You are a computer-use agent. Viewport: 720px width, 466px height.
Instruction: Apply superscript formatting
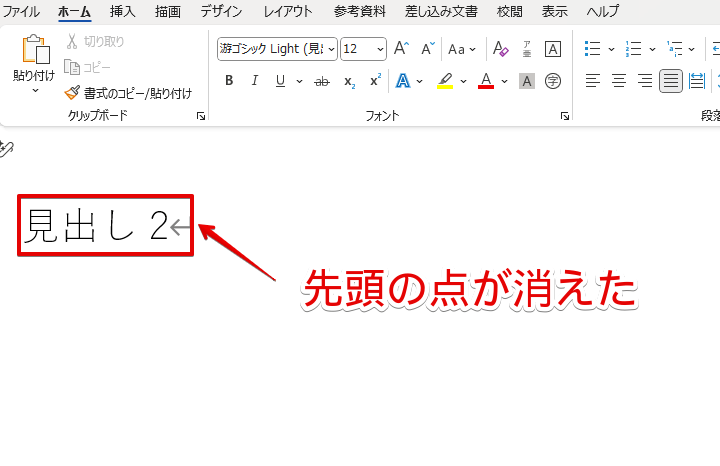click(x=375, y=81)
